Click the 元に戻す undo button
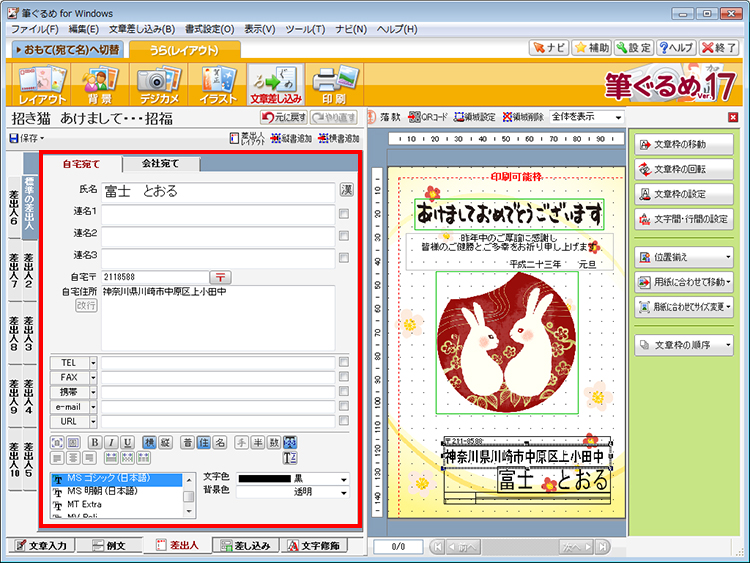 [x=283, y=117]
